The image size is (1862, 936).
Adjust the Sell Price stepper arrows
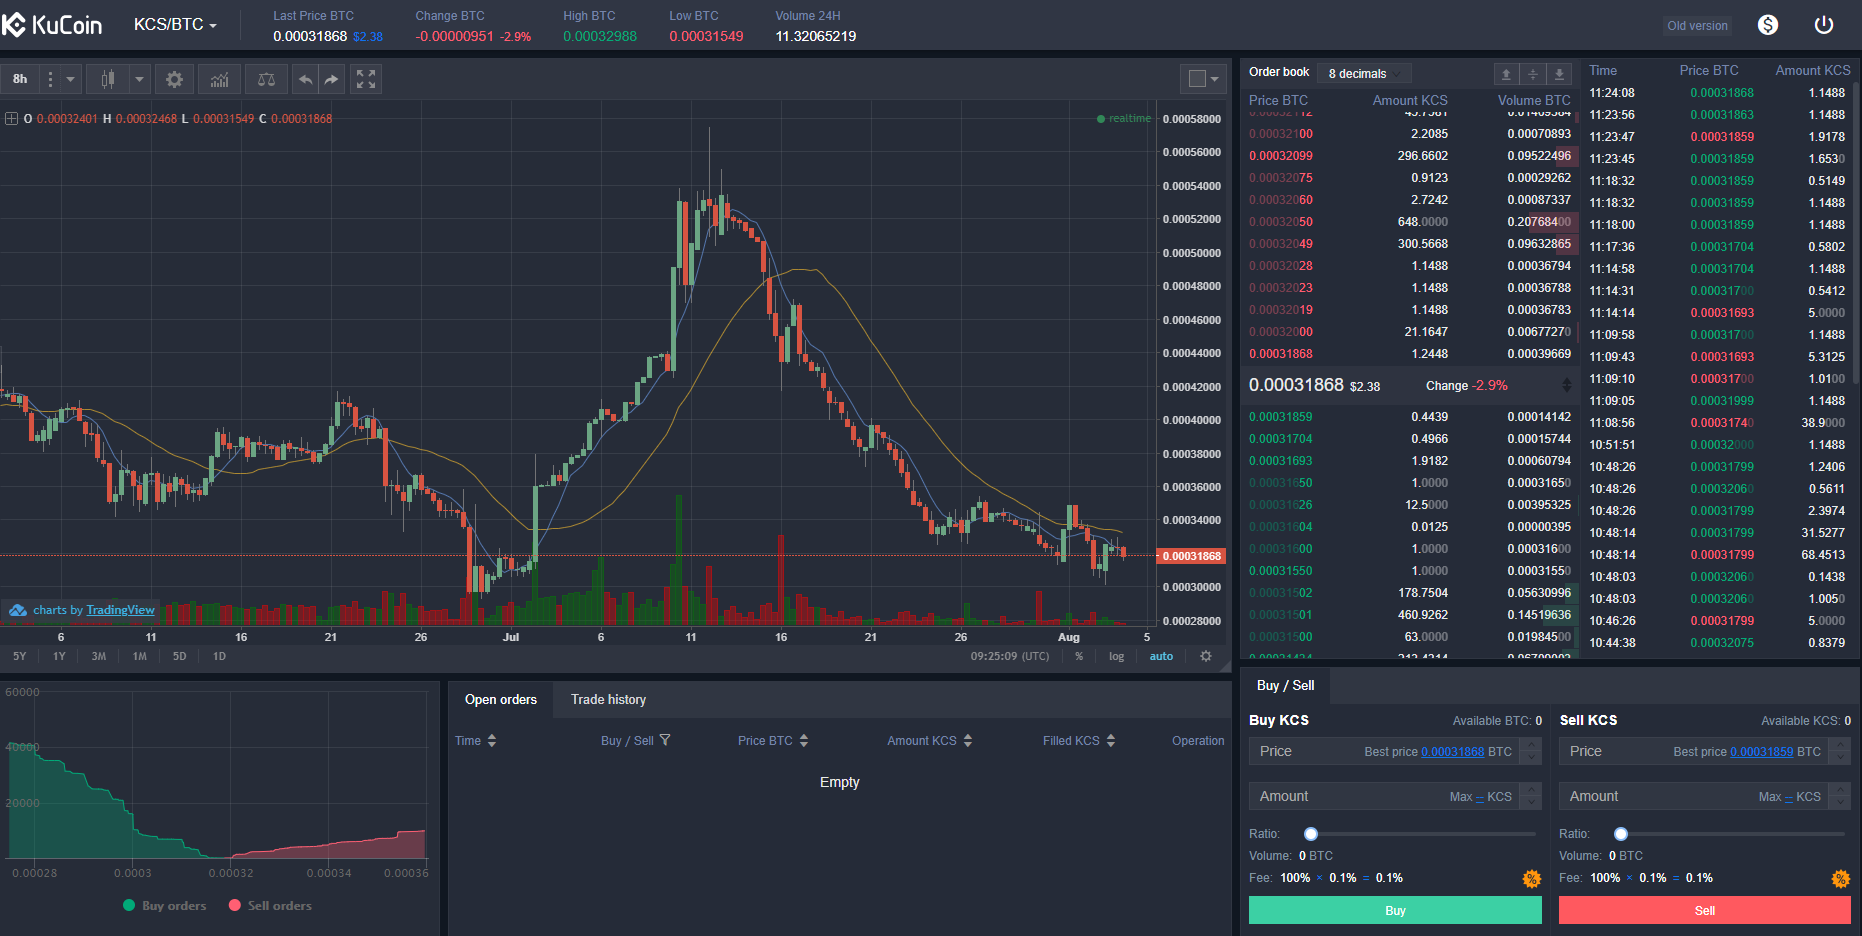pyautogui.click(x=1840, y=751)
